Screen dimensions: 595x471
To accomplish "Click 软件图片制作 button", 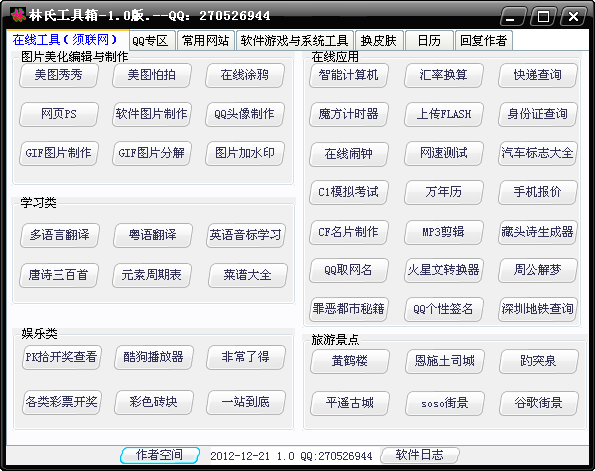I will coord(152,114).
